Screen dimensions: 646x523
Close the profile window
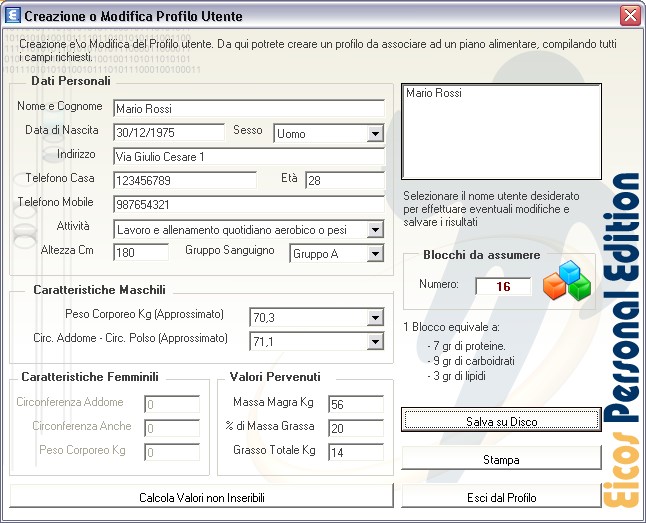point(630,16)
